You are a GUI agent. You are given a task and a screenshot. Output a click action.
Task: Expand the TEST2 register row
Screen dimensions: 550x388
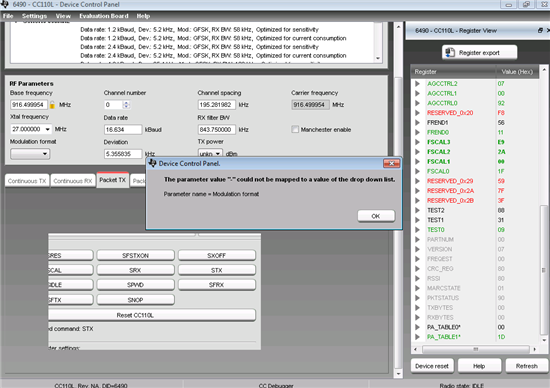(x=417, y=210)
